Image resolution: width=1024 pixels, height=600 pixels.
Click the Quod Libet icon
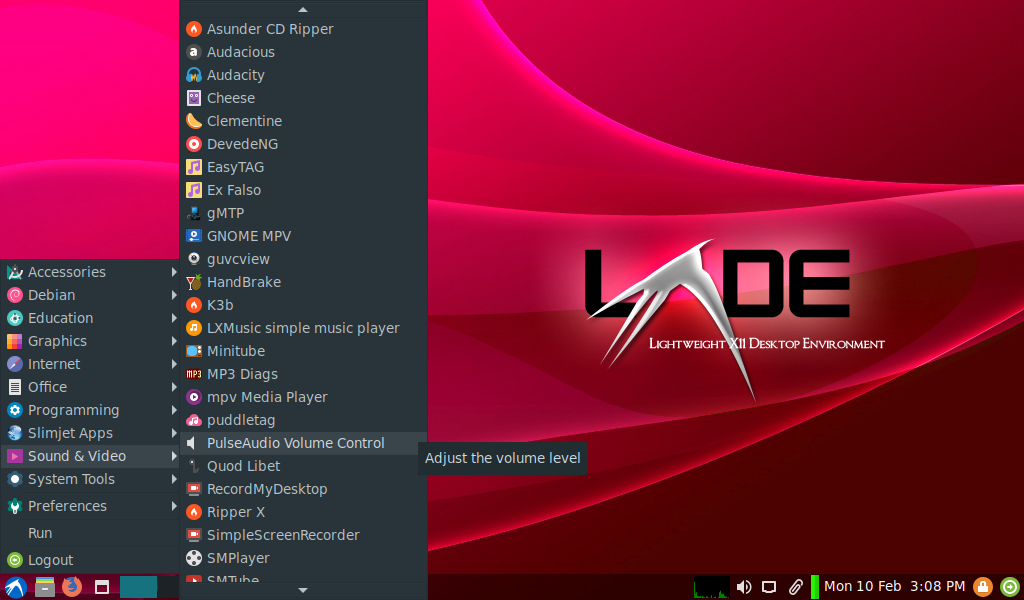(x=194, y=466)
